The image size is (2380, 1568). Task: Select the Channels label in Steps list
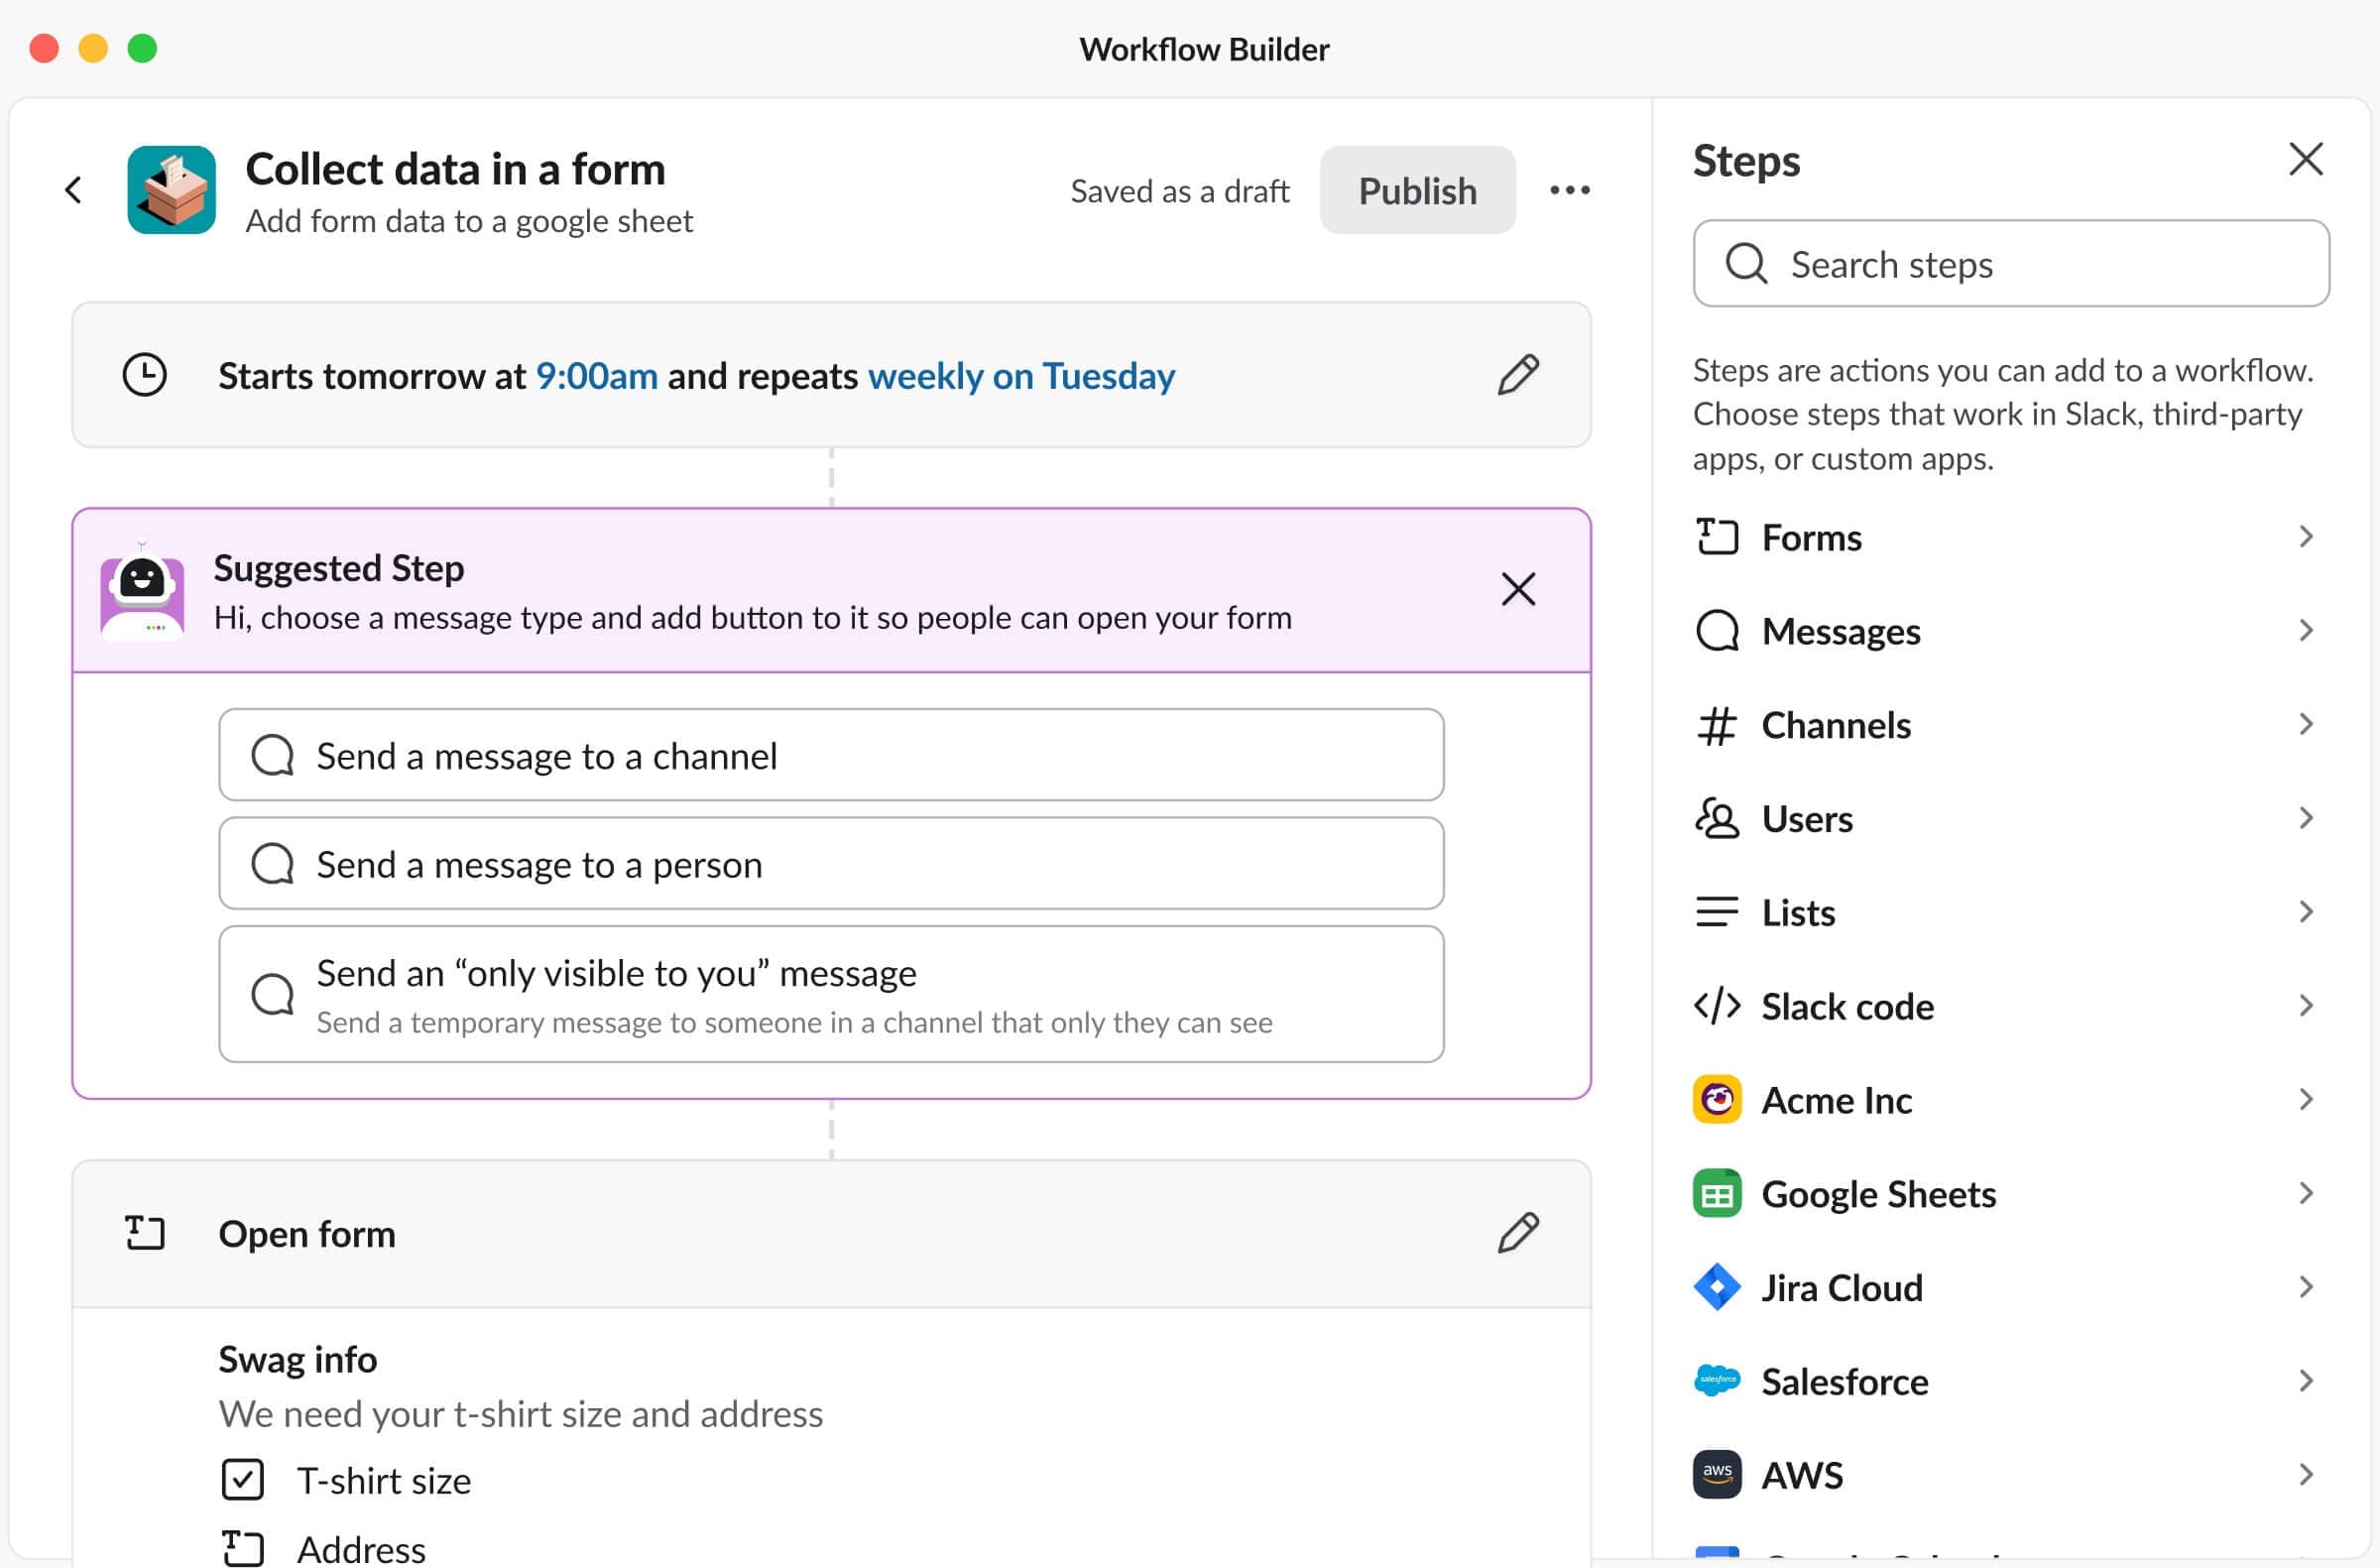(1836, 725)
